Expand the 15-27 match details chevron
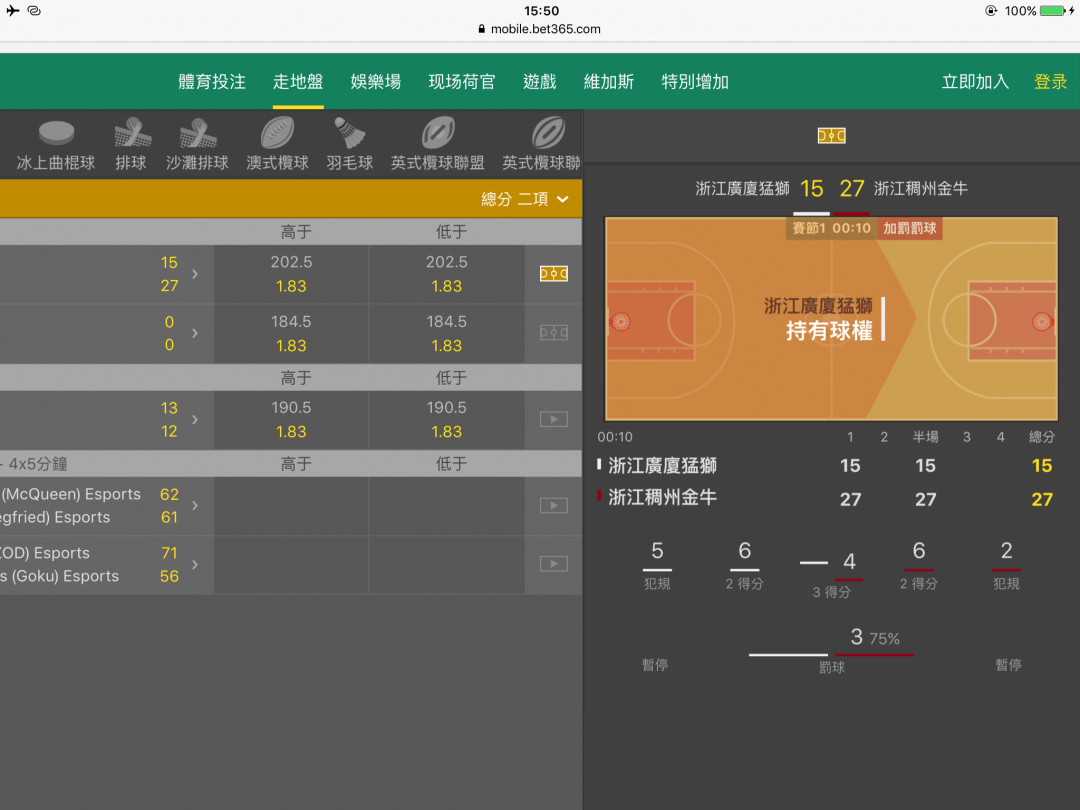 click(x=196, y=274)
